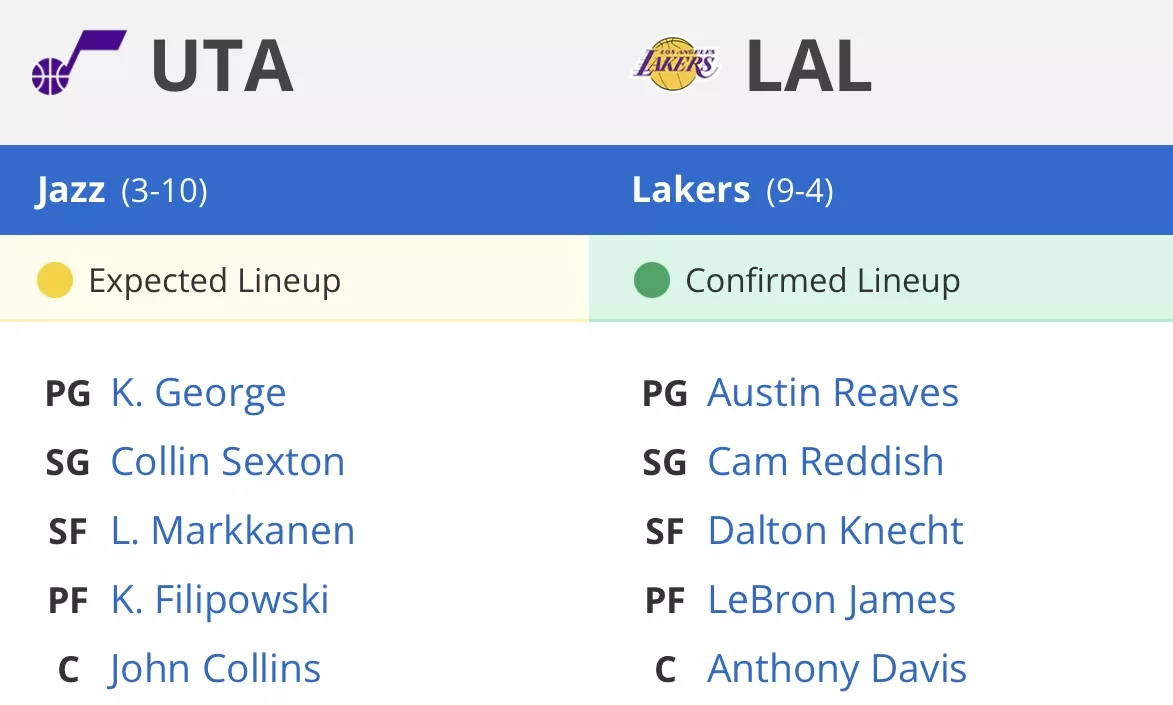Viewport: 1173px width, 705px height.
Task: Select Anthony Davis at center
Action: click(837, 669)
